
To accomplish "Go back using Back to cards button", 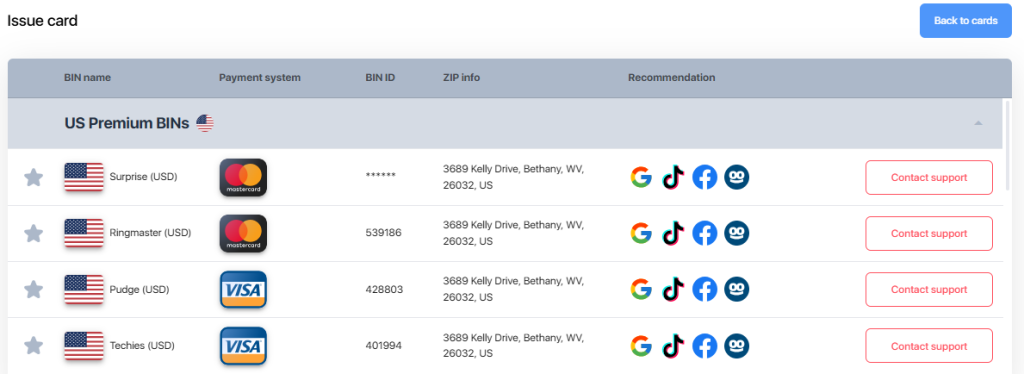I will point(965,21).
